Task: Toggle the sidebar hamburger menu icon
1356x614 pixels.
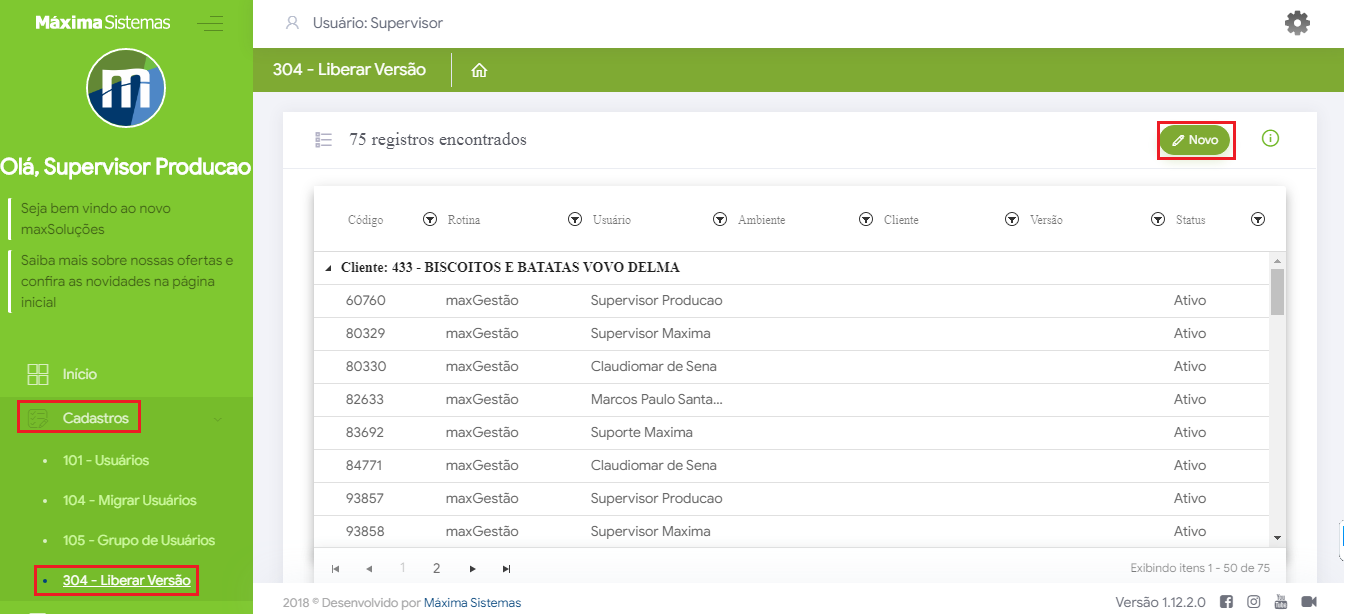Action: pos(210,23)
